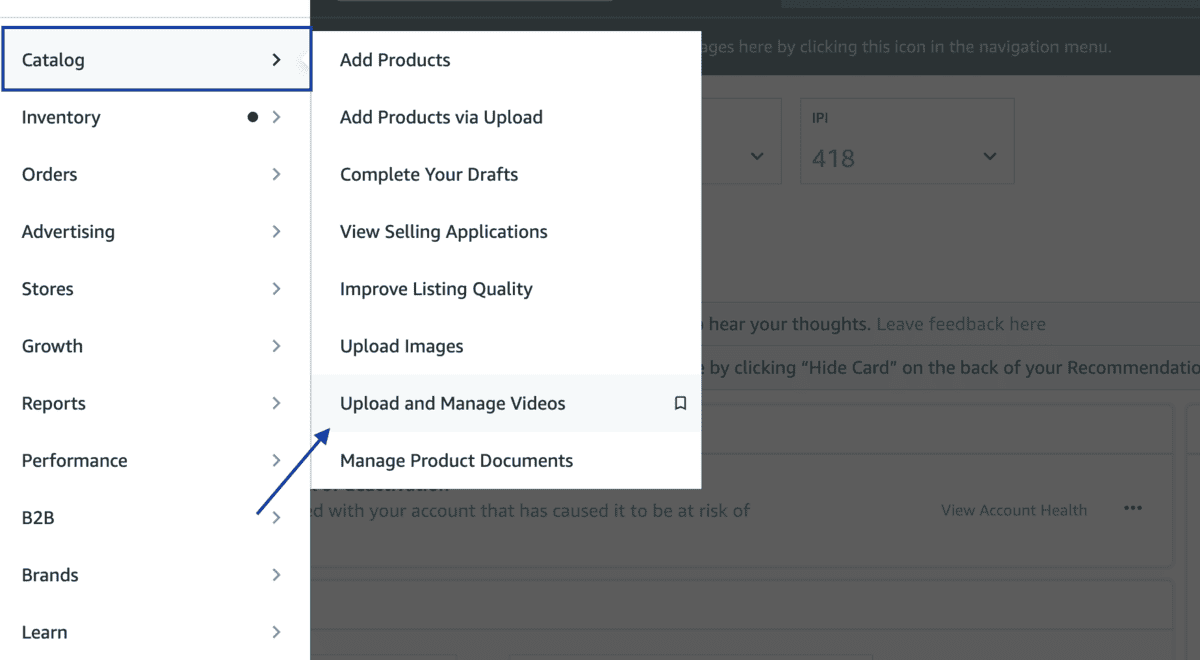This screenshot has width=1200, height=660.
Task: Expand the chevron next to Catalog
Action: 277,60
